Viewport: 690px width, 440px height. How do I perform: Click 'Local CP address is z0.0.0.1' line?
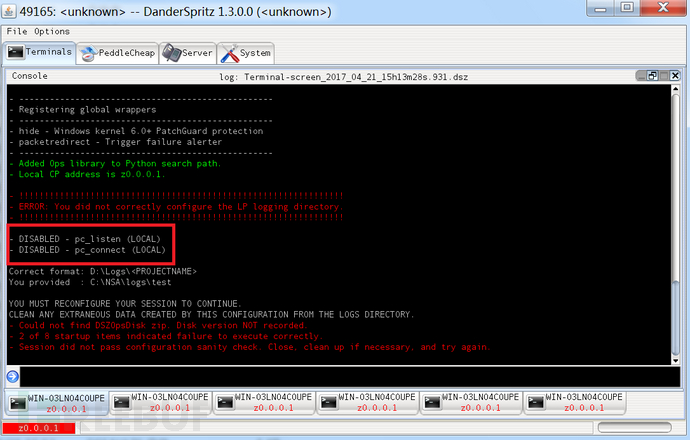[88, 174]
